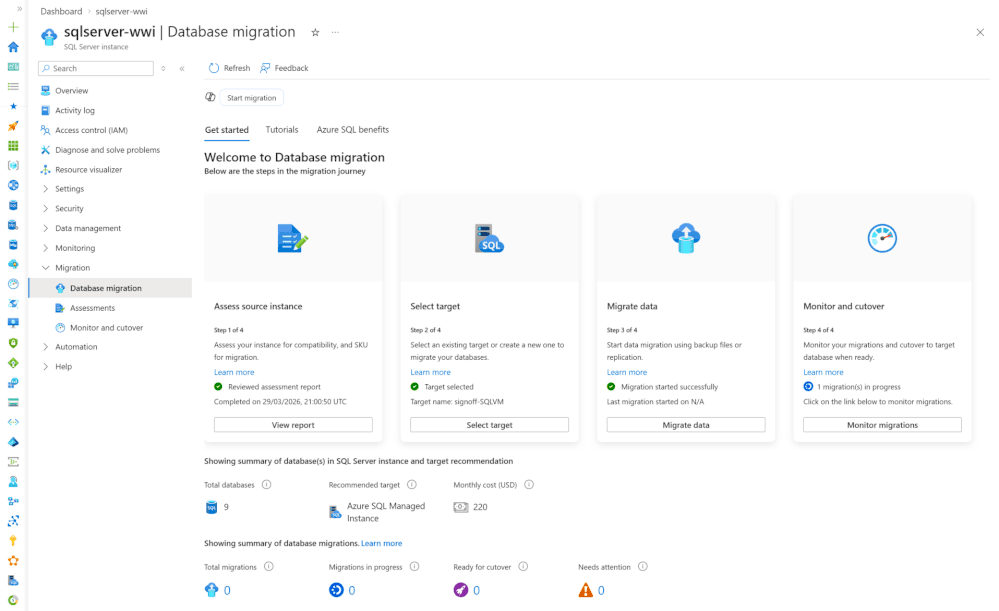Image resolution: width=999 pixels, height=611 pixels.
Task: Switch to the Tutorials tab
Action: click(x=282, y=129)
